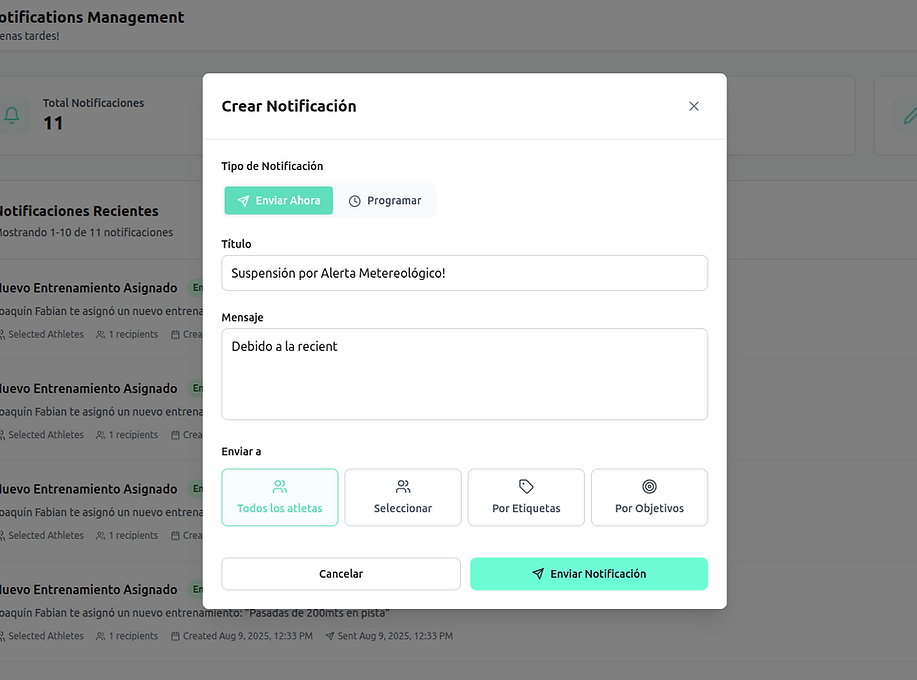Screen dimensions: 917x680
Task: Click the people icon in Todos los atletas
Action: (280, 486)
